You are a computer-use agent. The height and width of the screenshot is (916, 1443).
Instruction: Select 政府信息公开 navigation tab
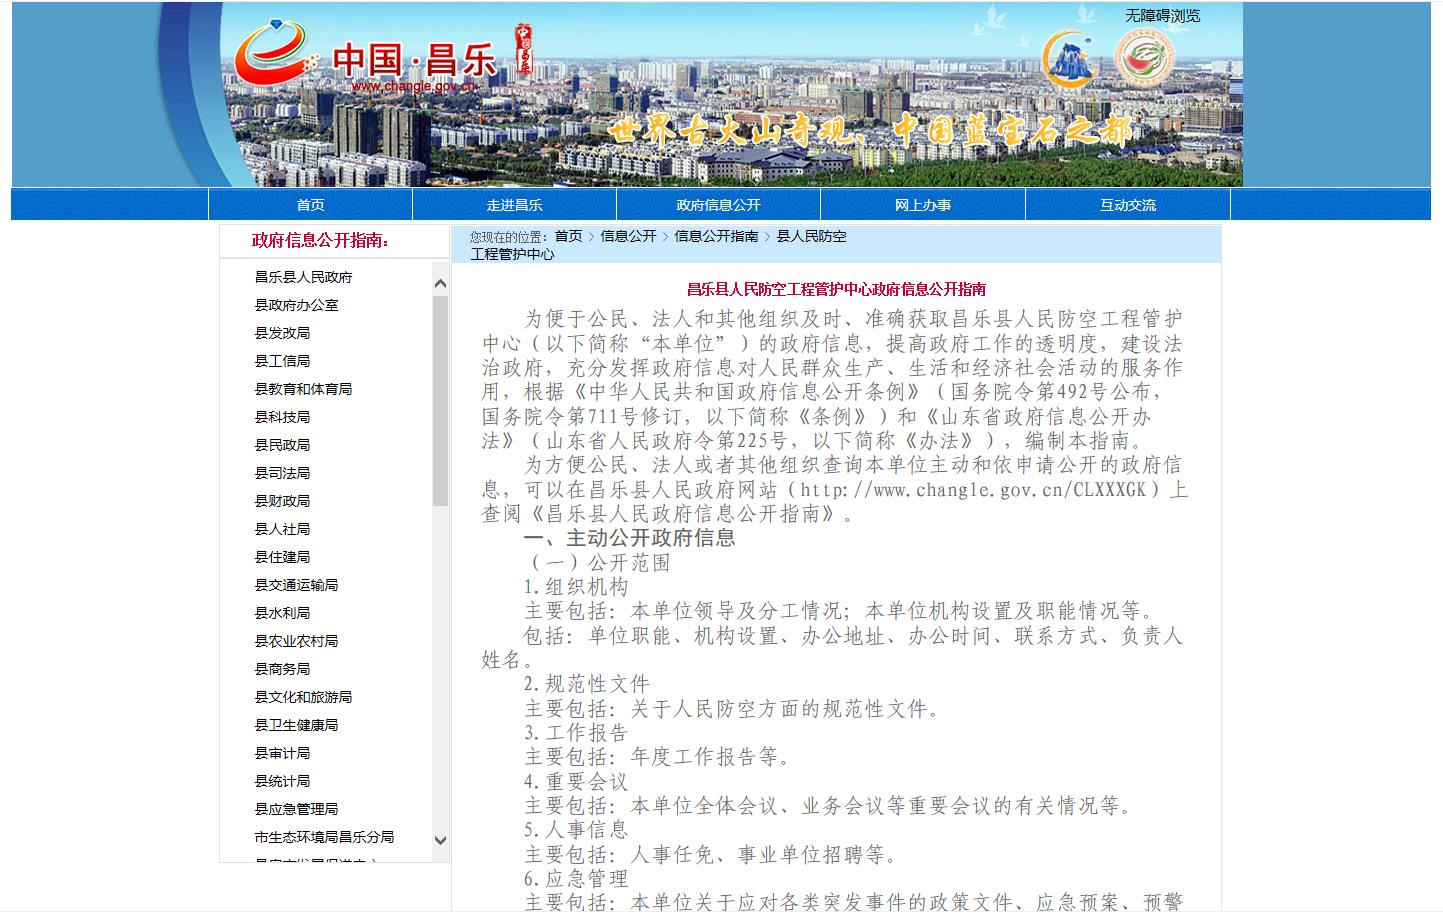pyautogui.click(x=718, y=205)
